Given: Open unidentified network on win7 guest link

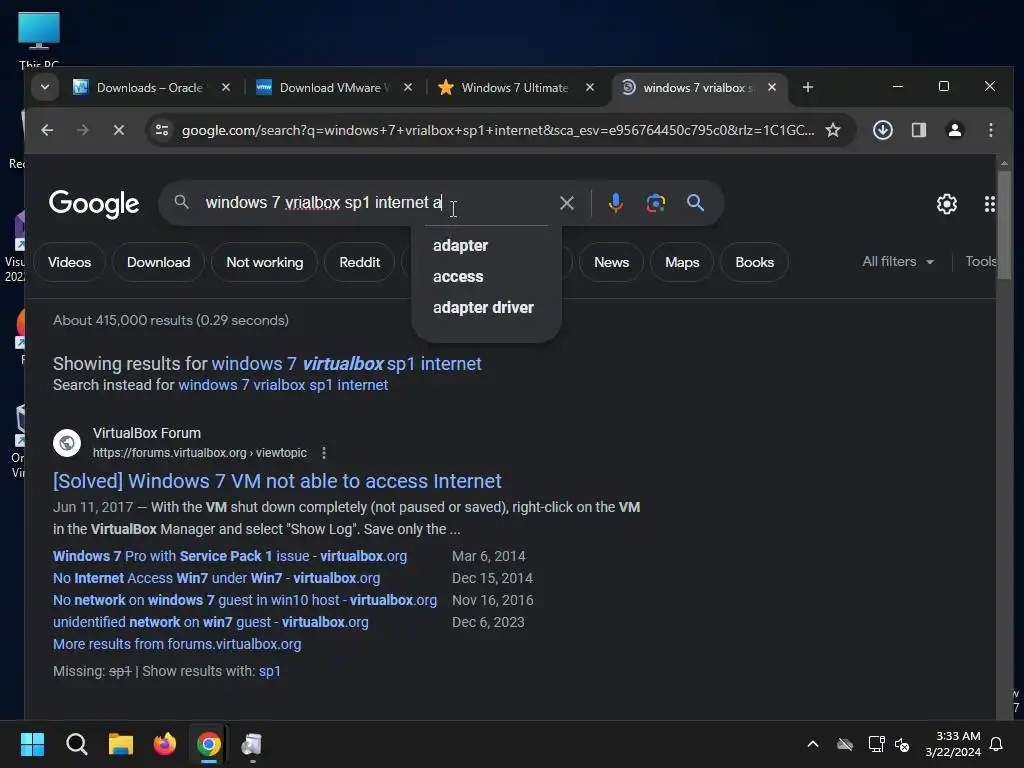Looking at the screenshot, I should [210, 622].
